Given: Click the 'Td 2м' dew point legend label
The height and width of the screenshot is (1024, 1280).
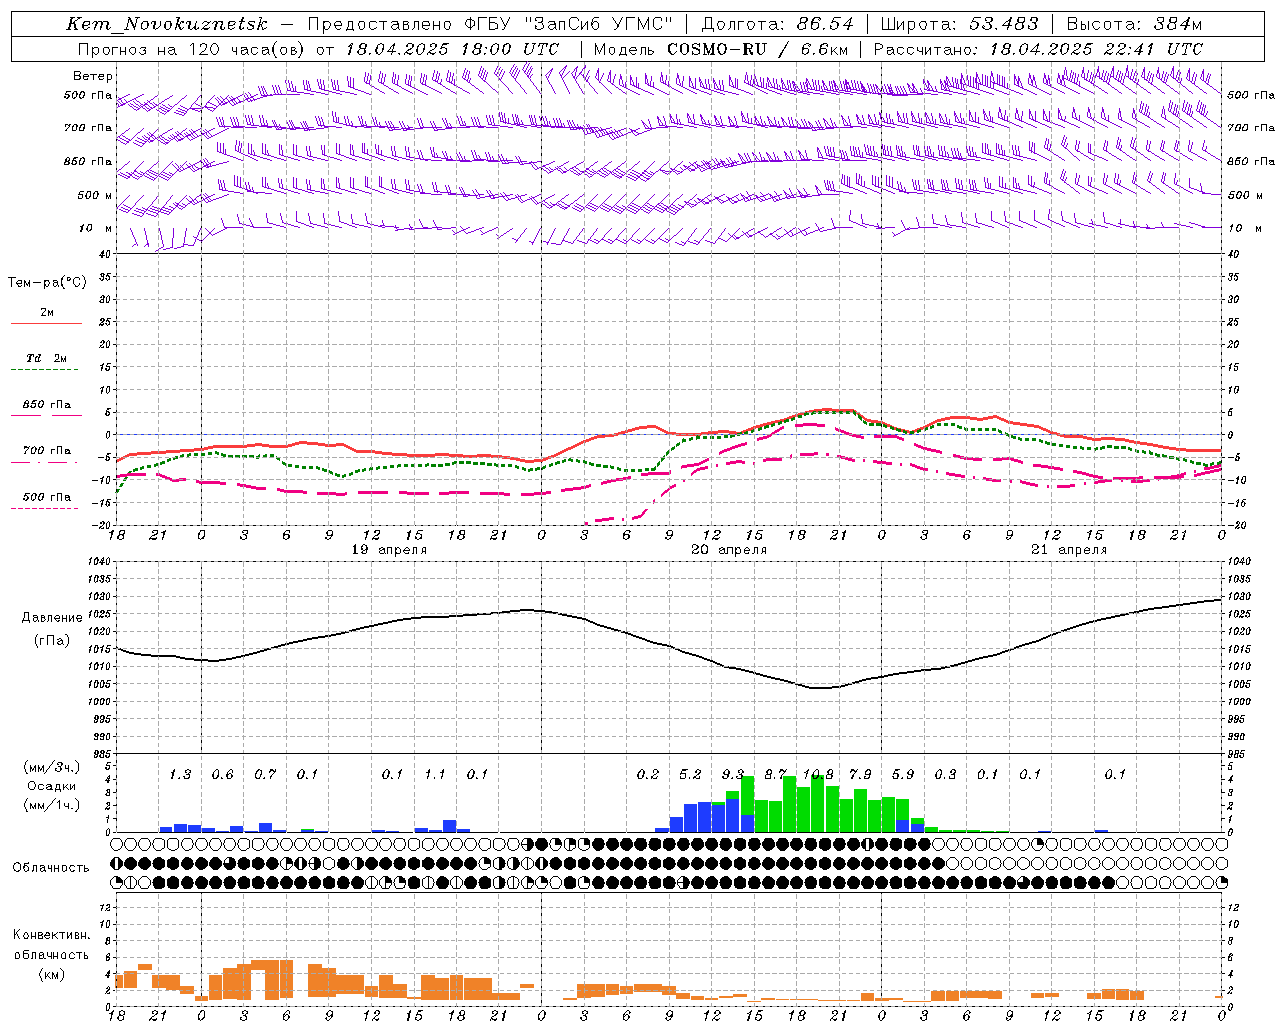Looking at the screenshot, I should pos(47,358).
